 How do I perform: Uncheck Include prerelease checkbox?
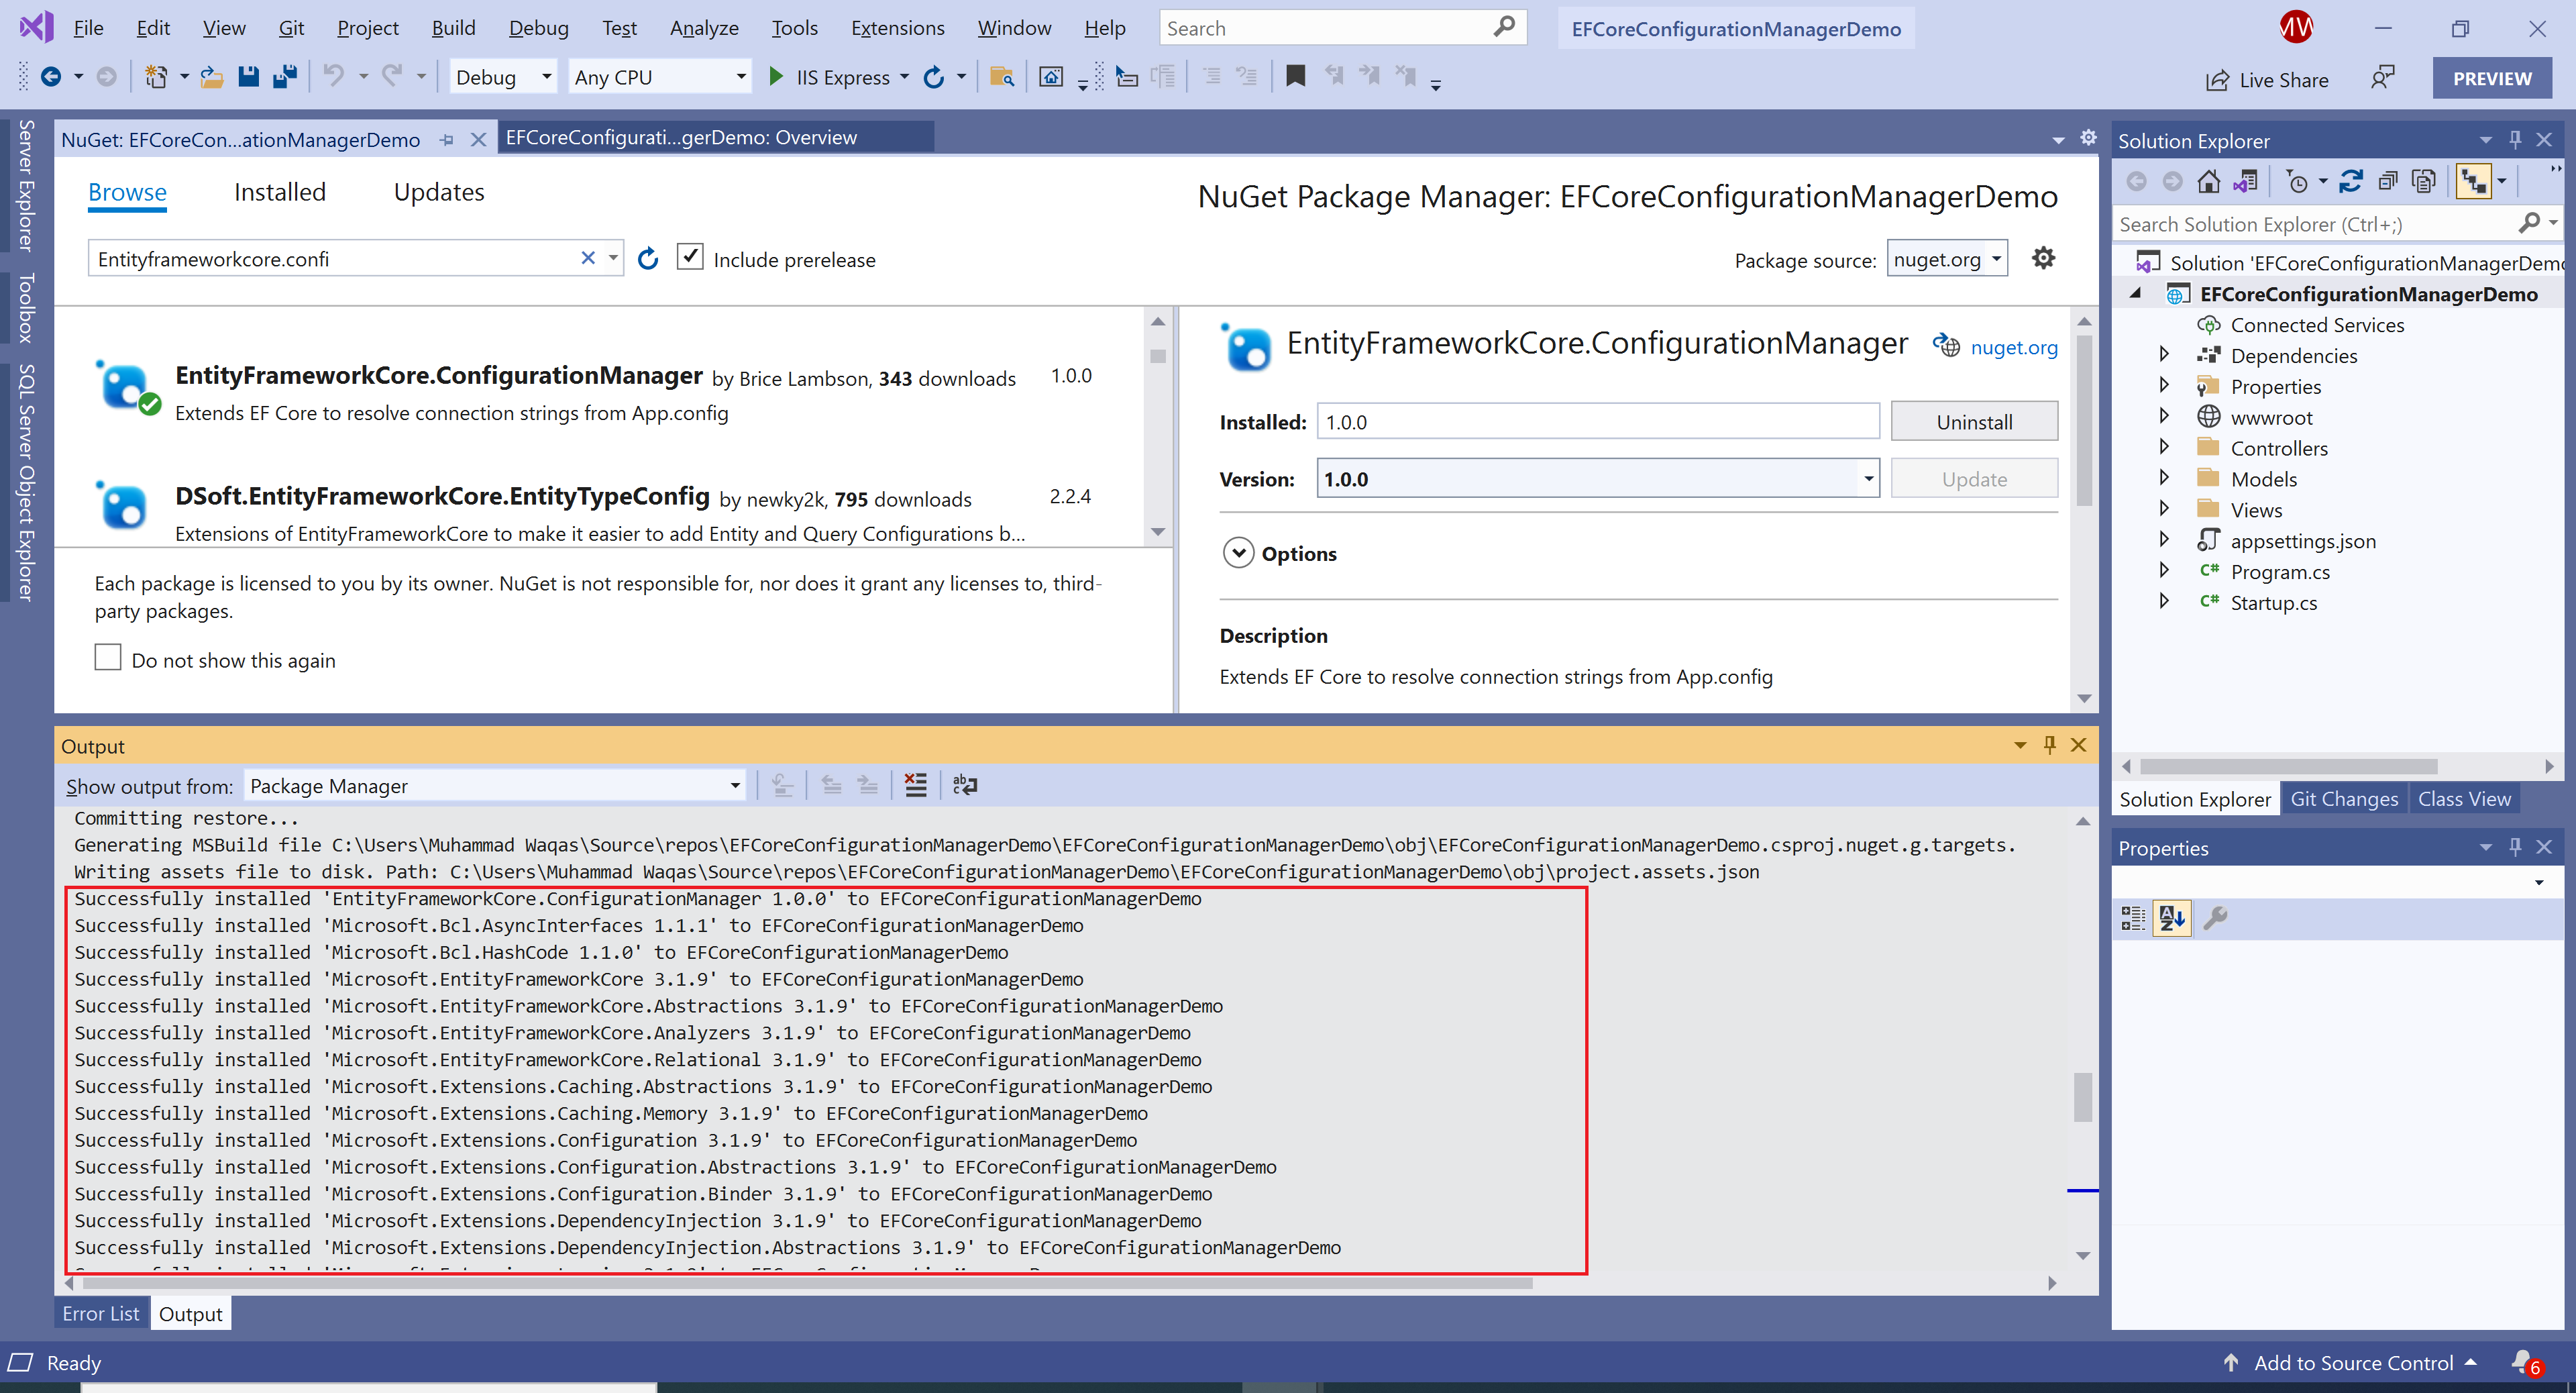click(x=690, y=258)
